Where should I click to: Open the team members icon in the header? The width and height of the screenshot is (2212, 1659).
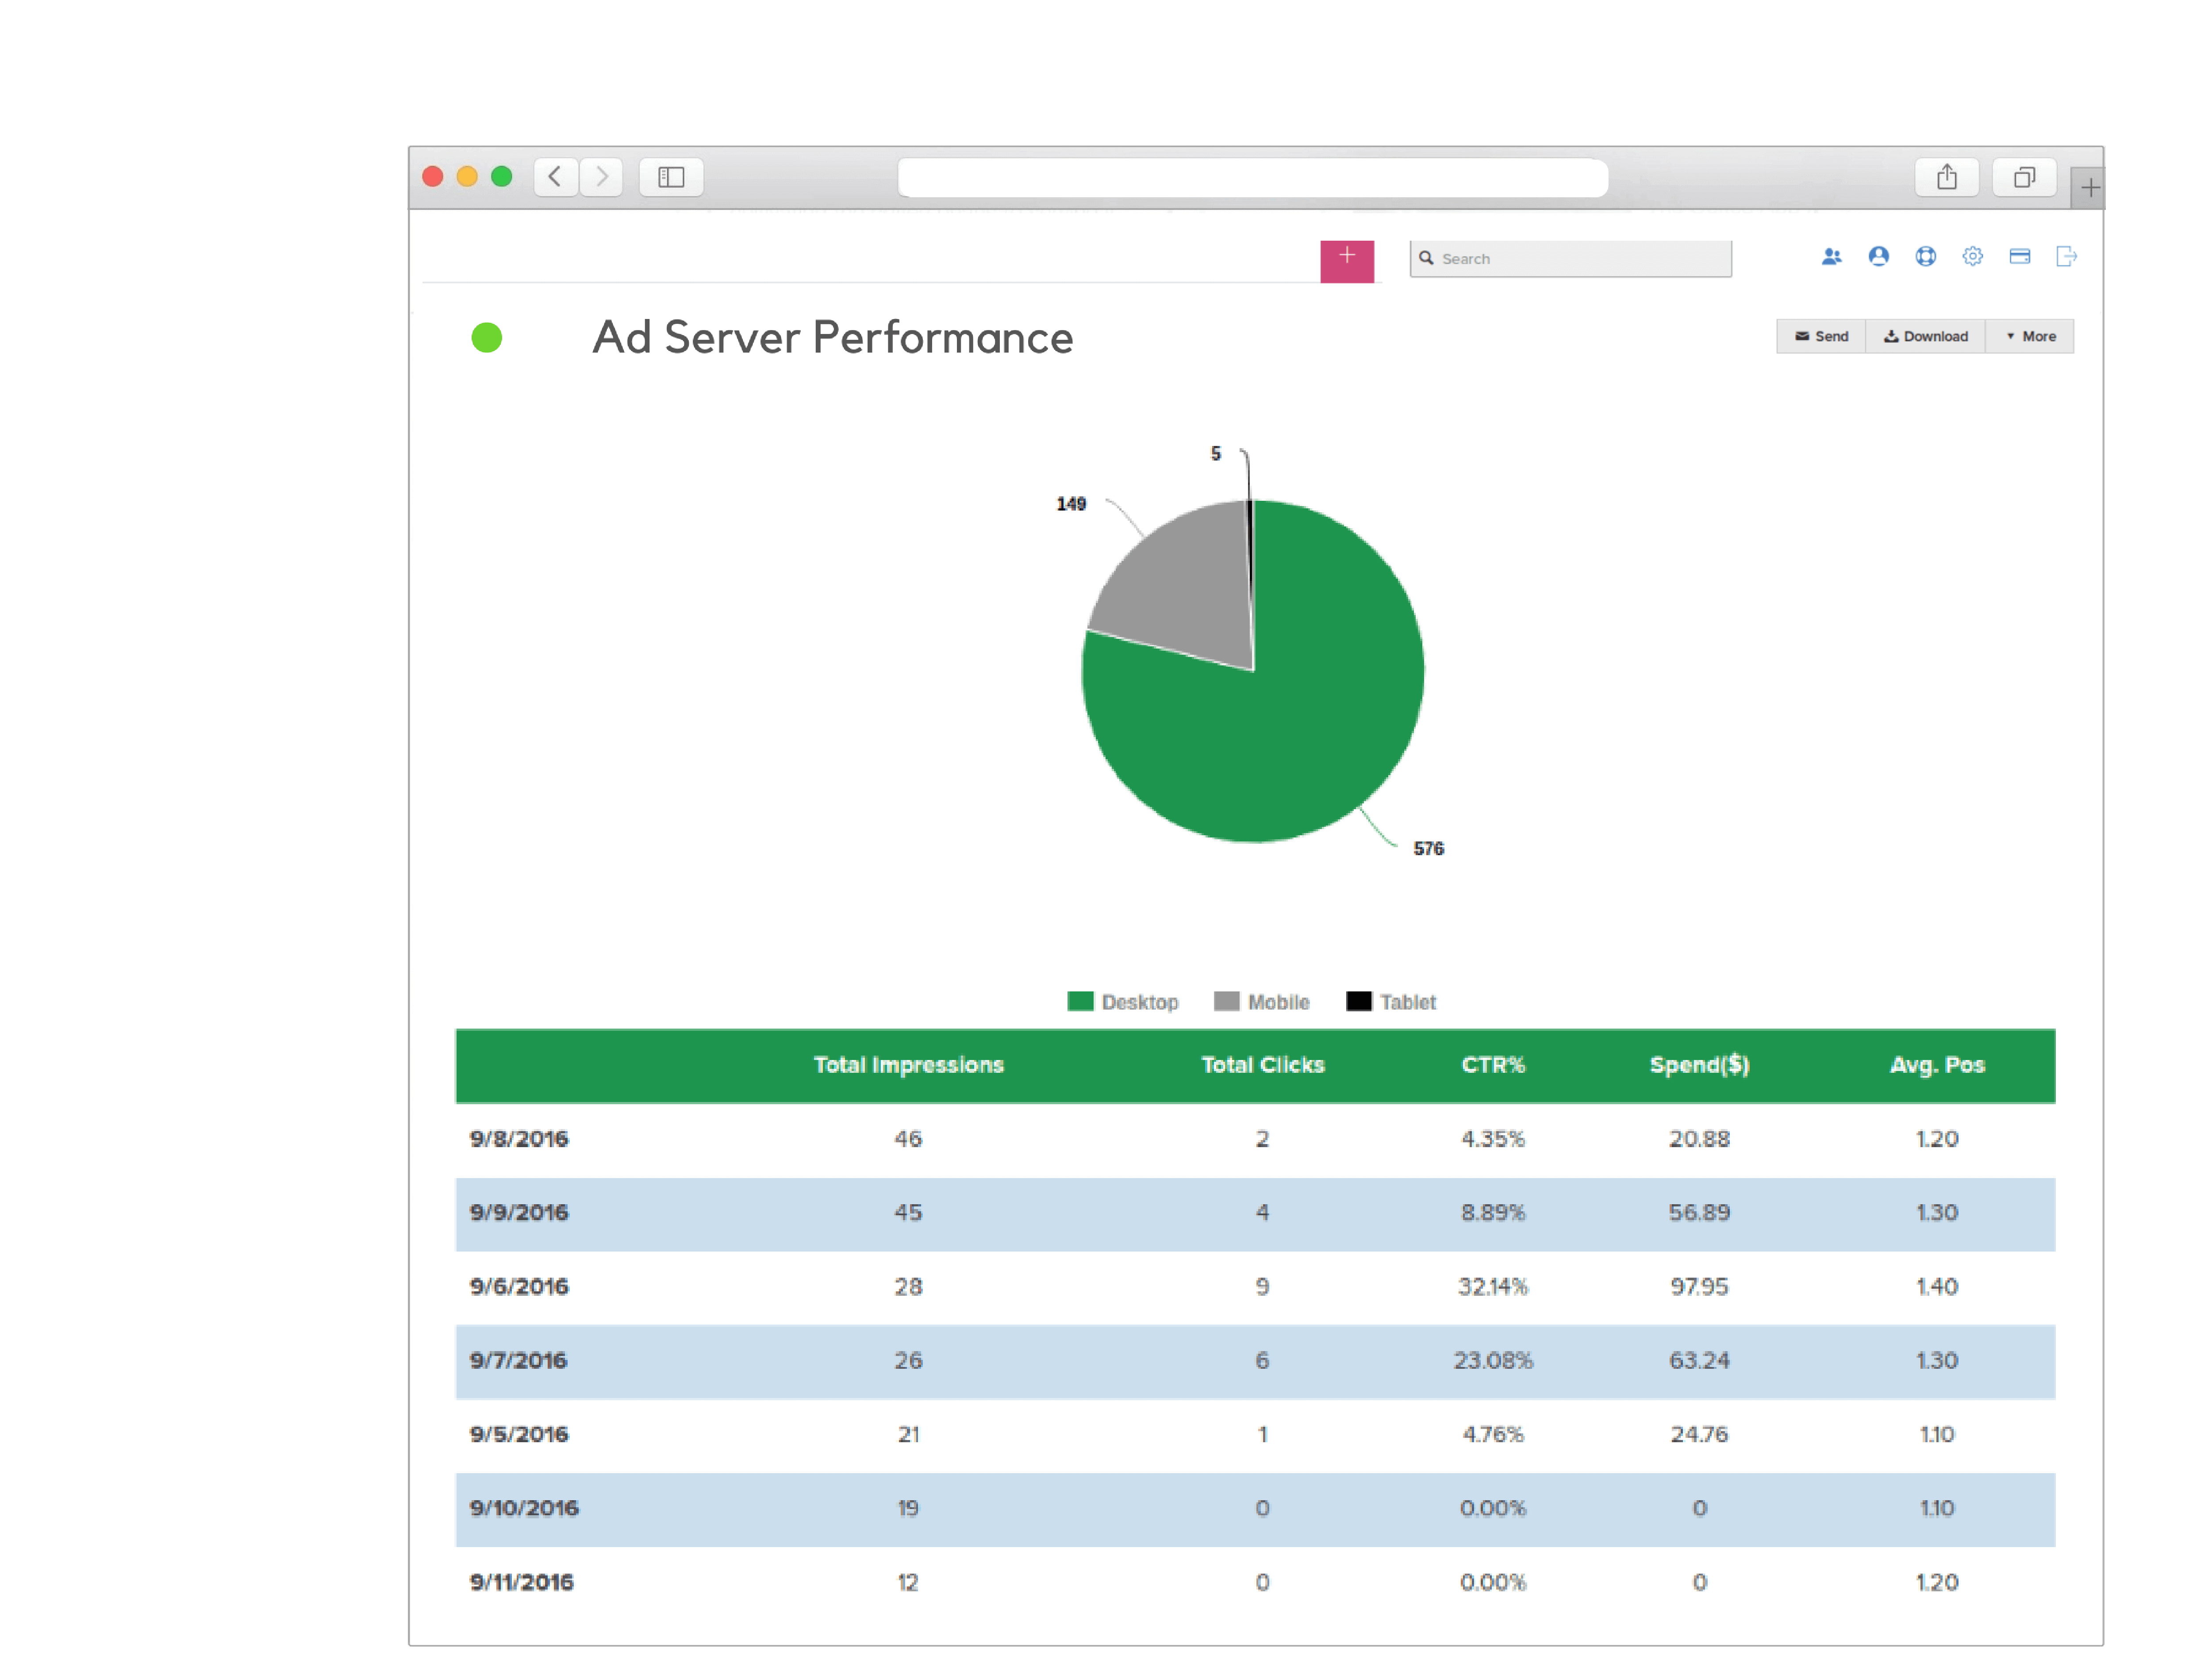[x=1832, y=257]
